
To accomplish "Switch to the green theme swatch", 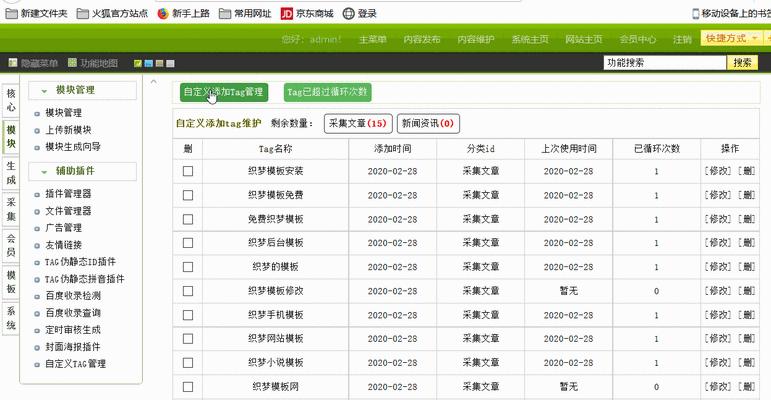I will (x=138, y=63).
